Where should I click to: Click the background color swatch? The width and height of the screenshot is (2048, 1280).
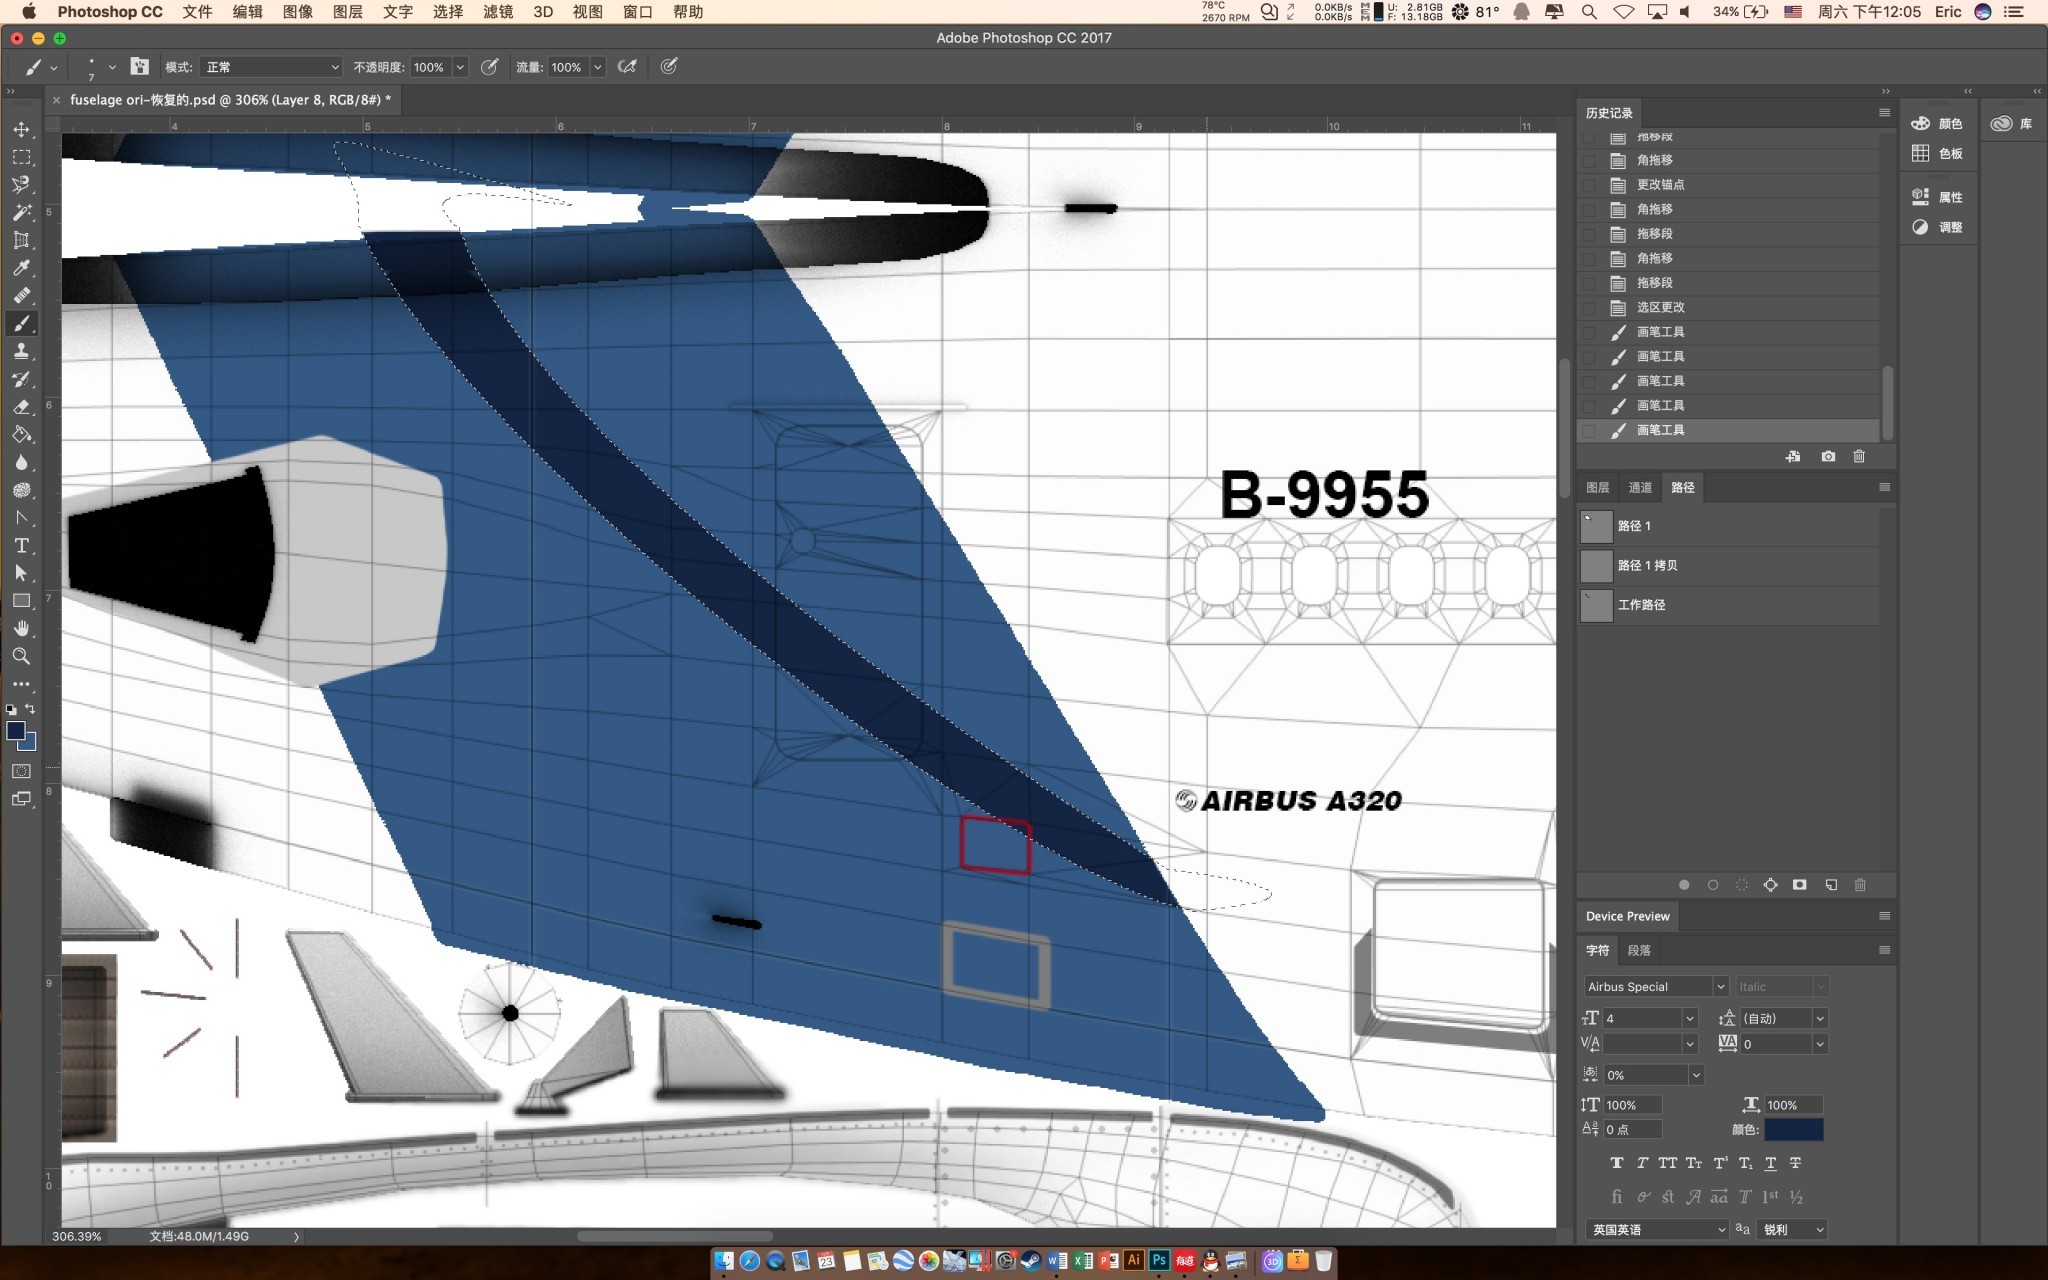(x=30, y=744)
